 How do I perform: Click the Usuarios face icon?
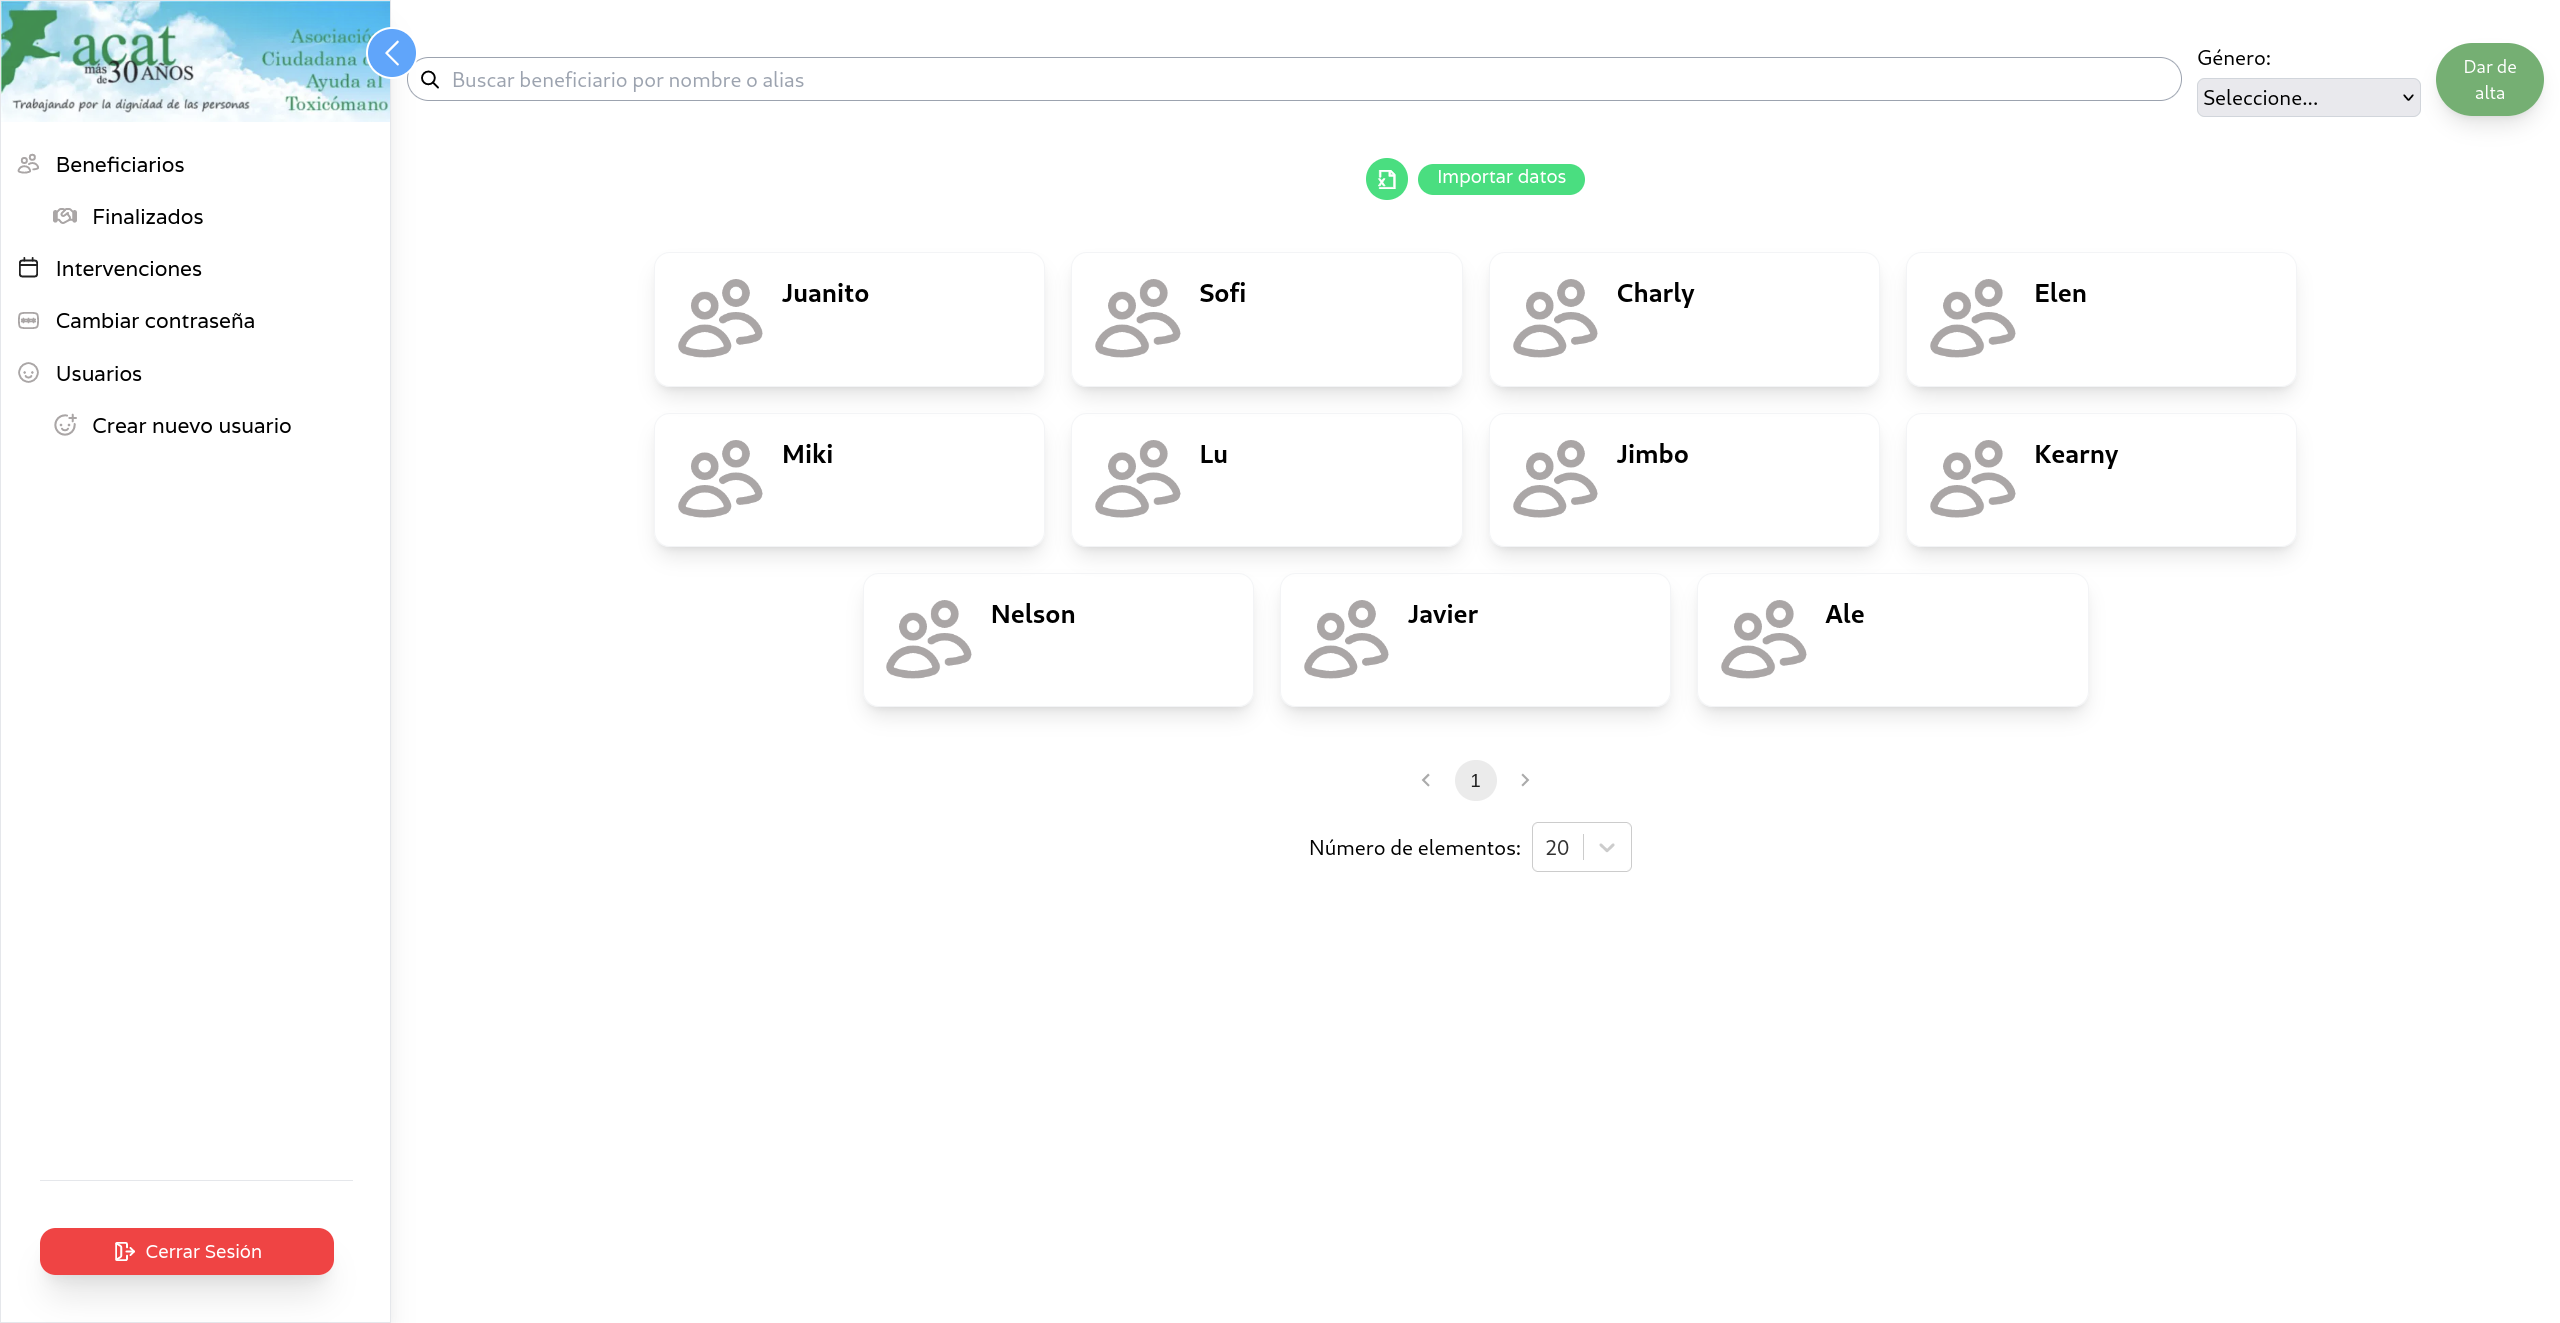click(29, 373)
